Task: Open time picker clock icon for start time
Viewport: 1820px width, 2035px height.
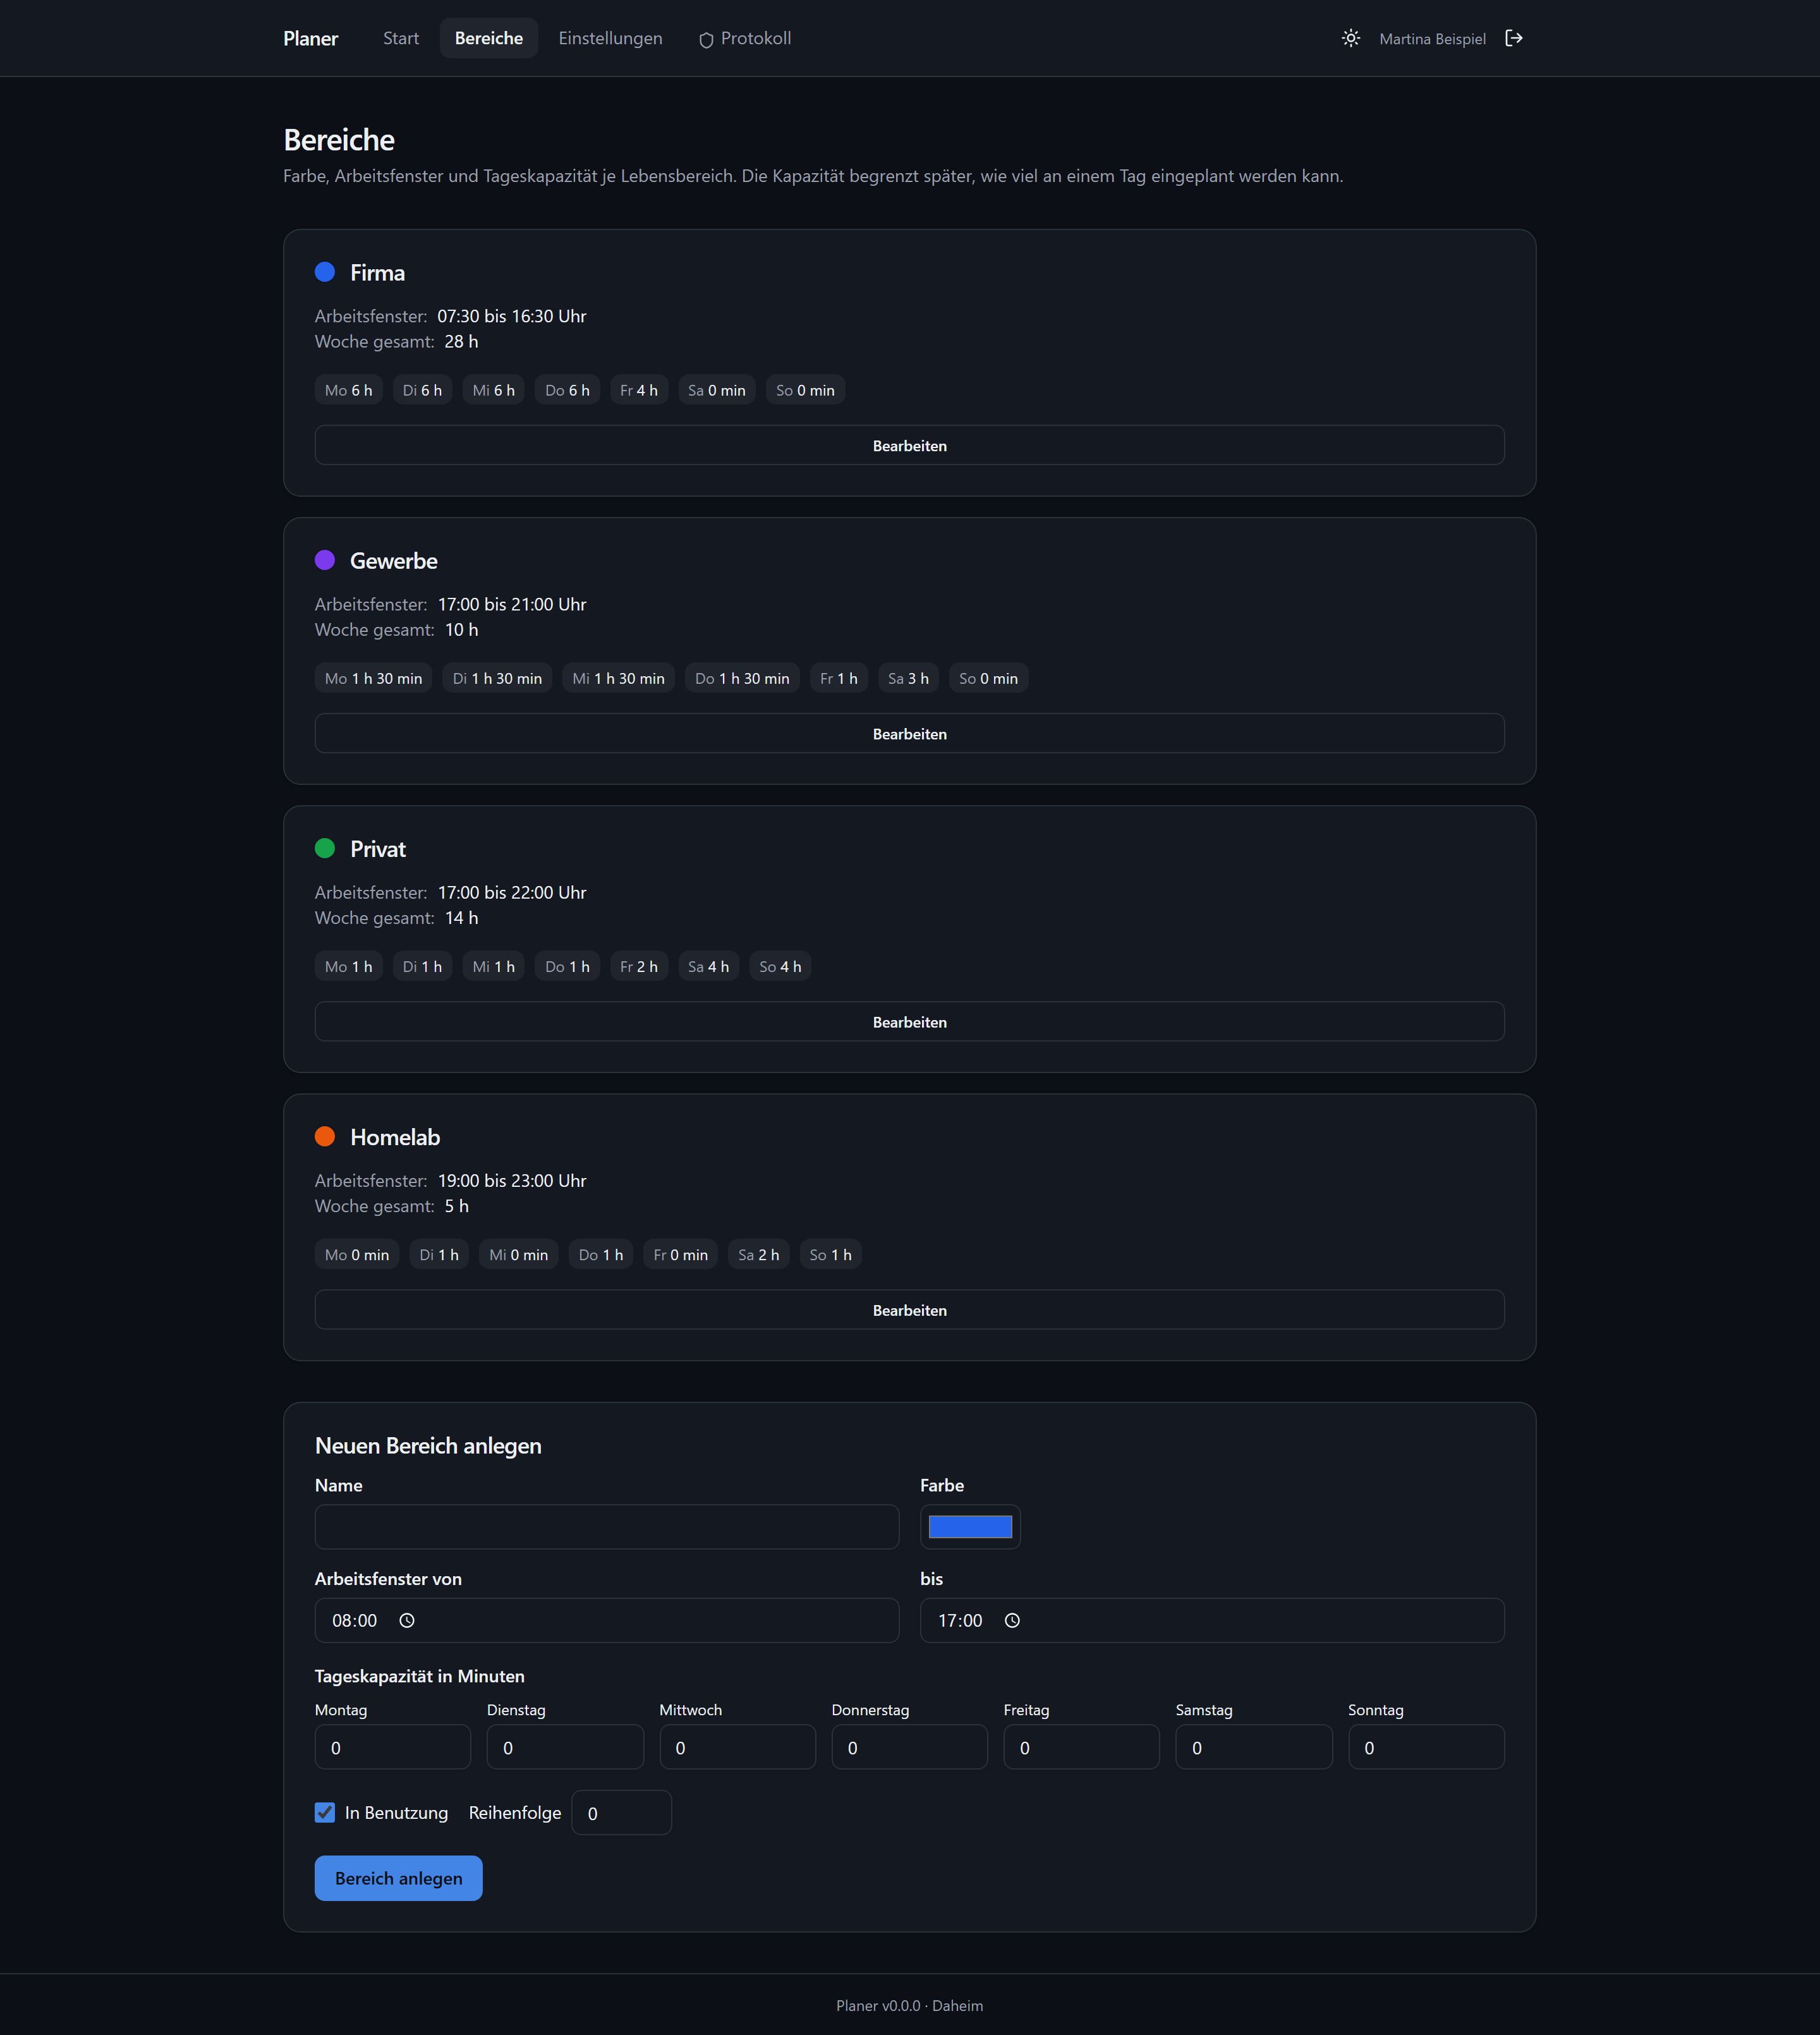Action: coord(407,1620)
